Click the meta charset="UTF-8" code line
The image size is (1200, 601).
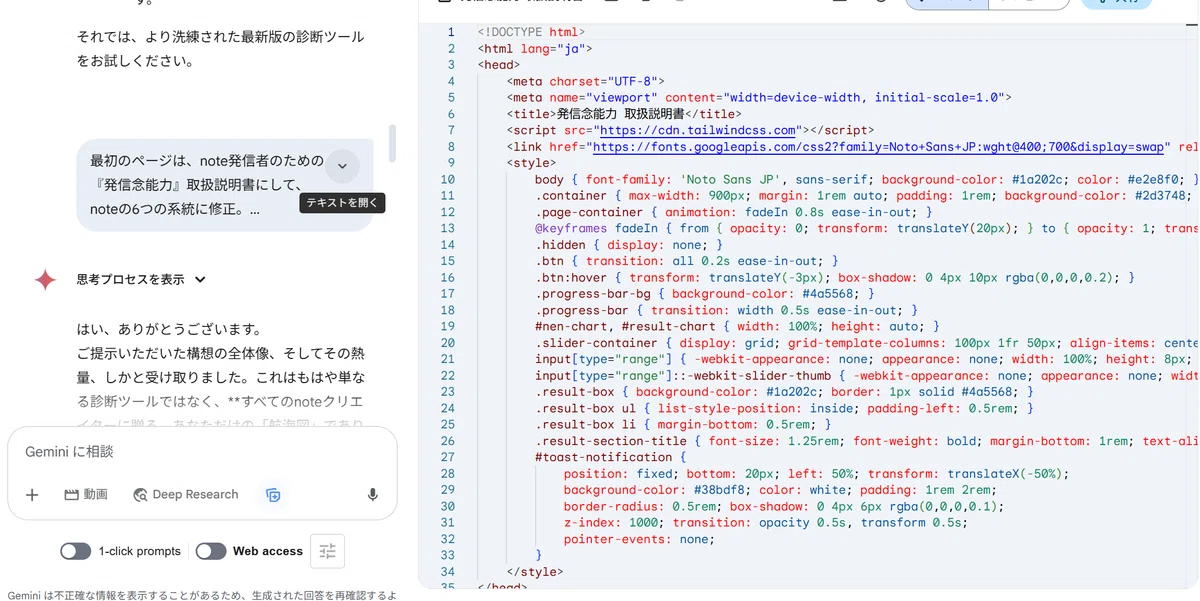coord(585,81)
